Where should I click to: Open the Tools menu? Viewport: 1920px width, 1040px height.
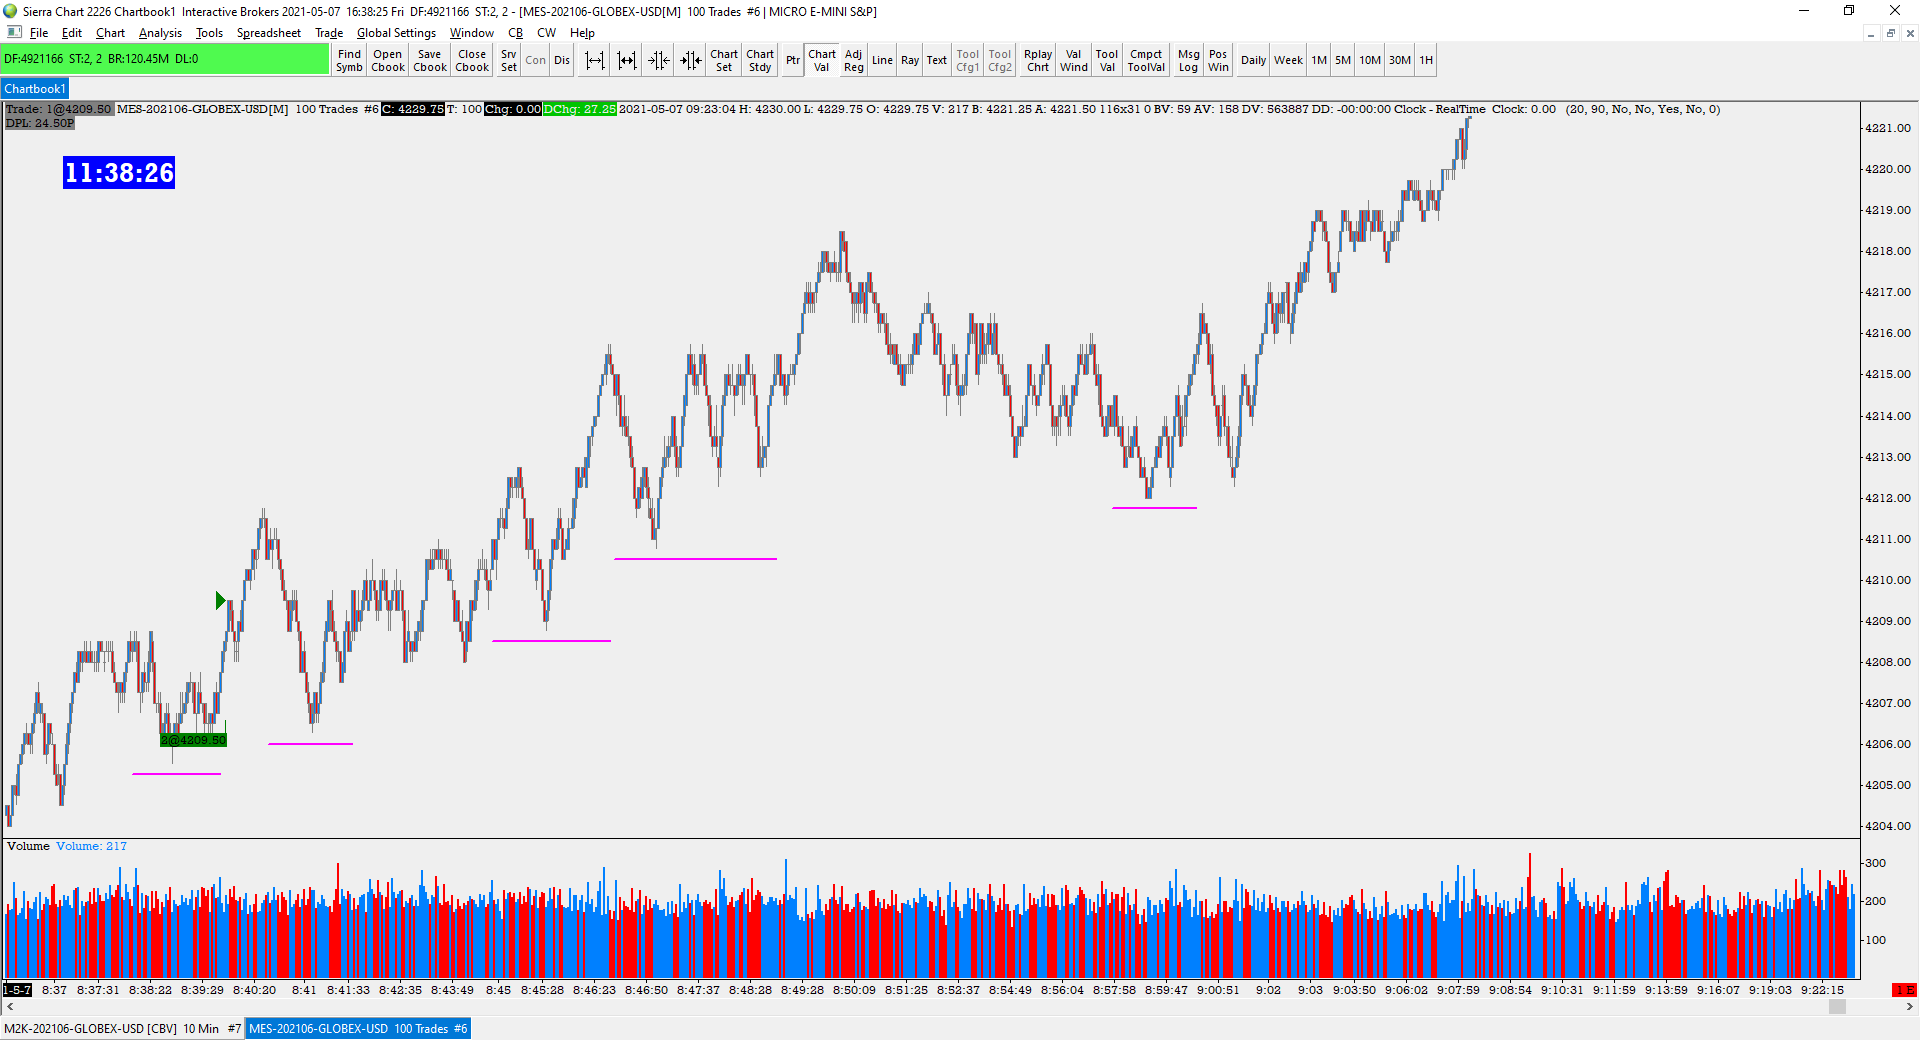(209, 33)
